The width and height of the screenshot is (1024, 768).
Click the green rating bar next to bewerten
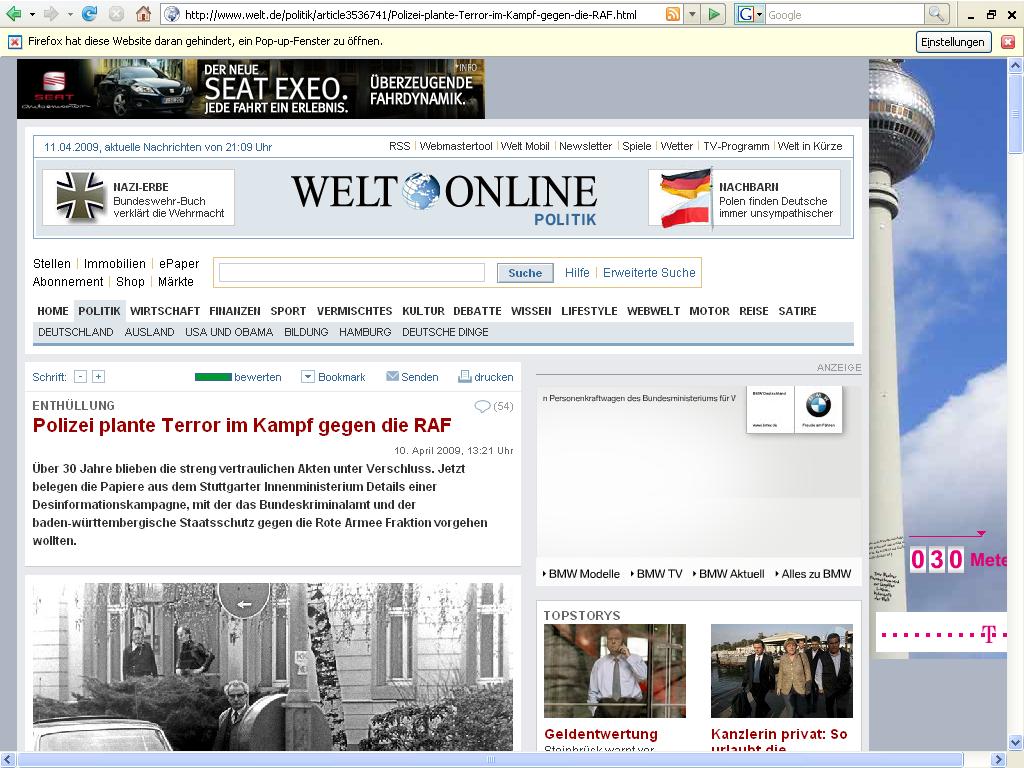click(x=213, y=377)
